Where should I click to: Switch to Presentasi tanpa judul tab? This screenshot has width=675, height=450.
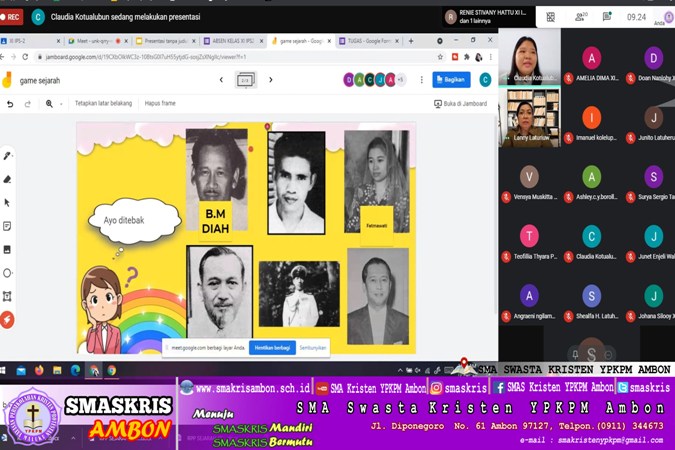tap(165, 41)
